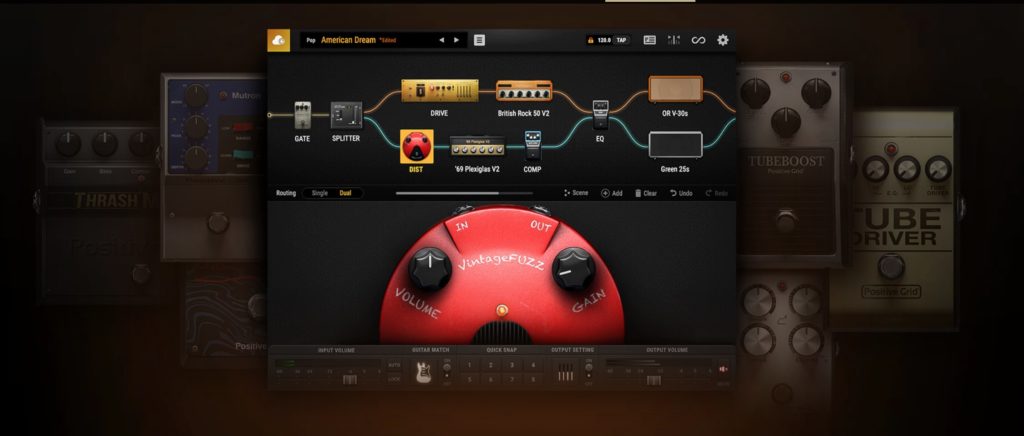Select the '69 Plexiglas V2 amp
The width and height of the screenshot is (1024, 436).
tap(477, 146)
